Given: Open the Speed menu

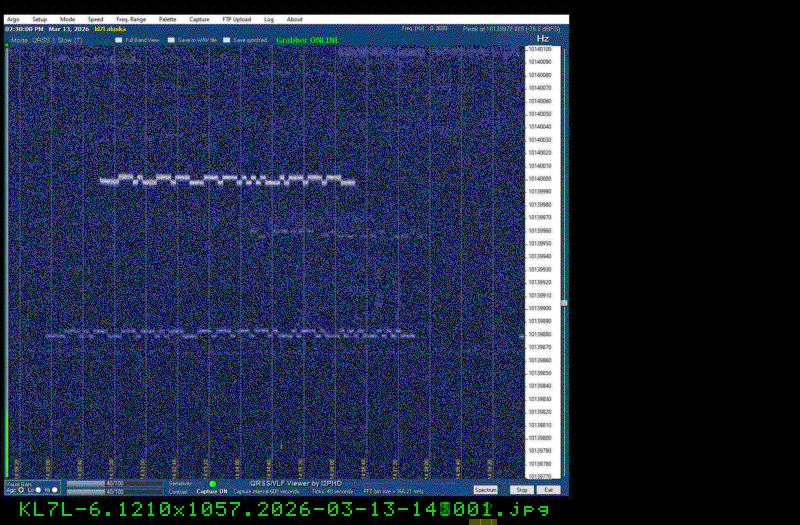Looking at the screenshot, I should (x=95, y=19).
